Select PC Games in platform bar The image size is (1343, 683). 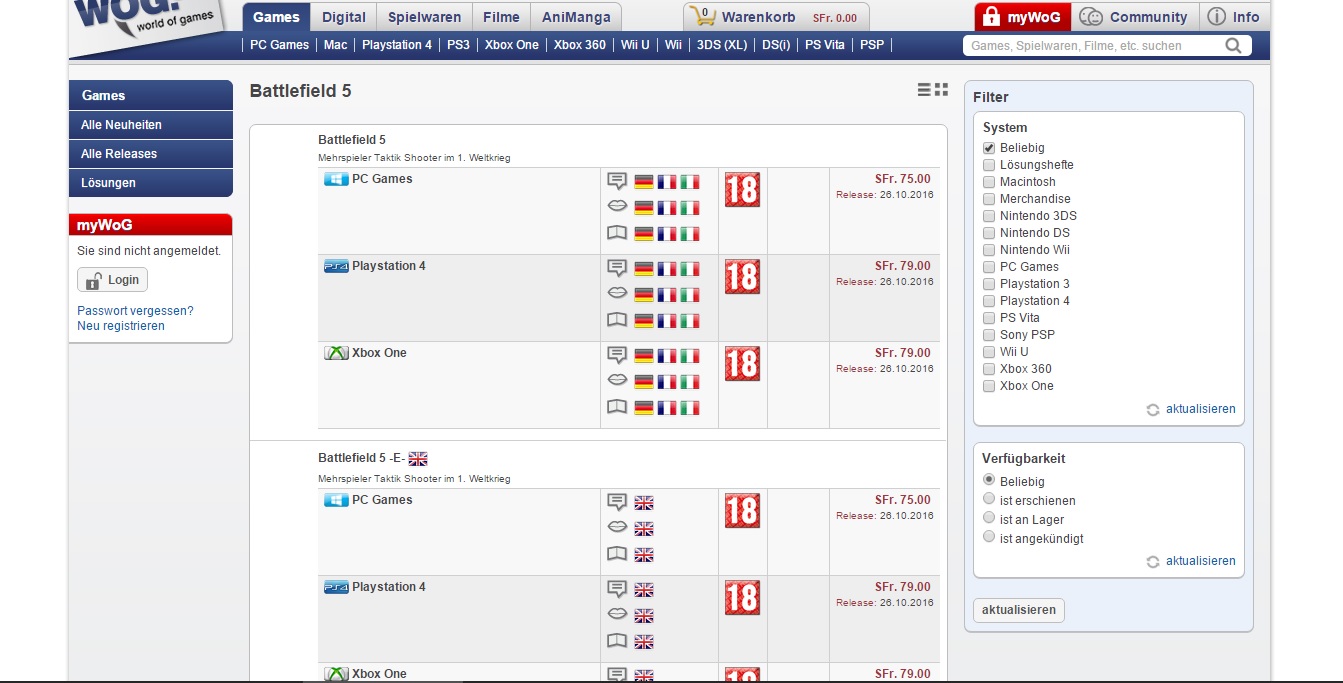tap(279, 45)
